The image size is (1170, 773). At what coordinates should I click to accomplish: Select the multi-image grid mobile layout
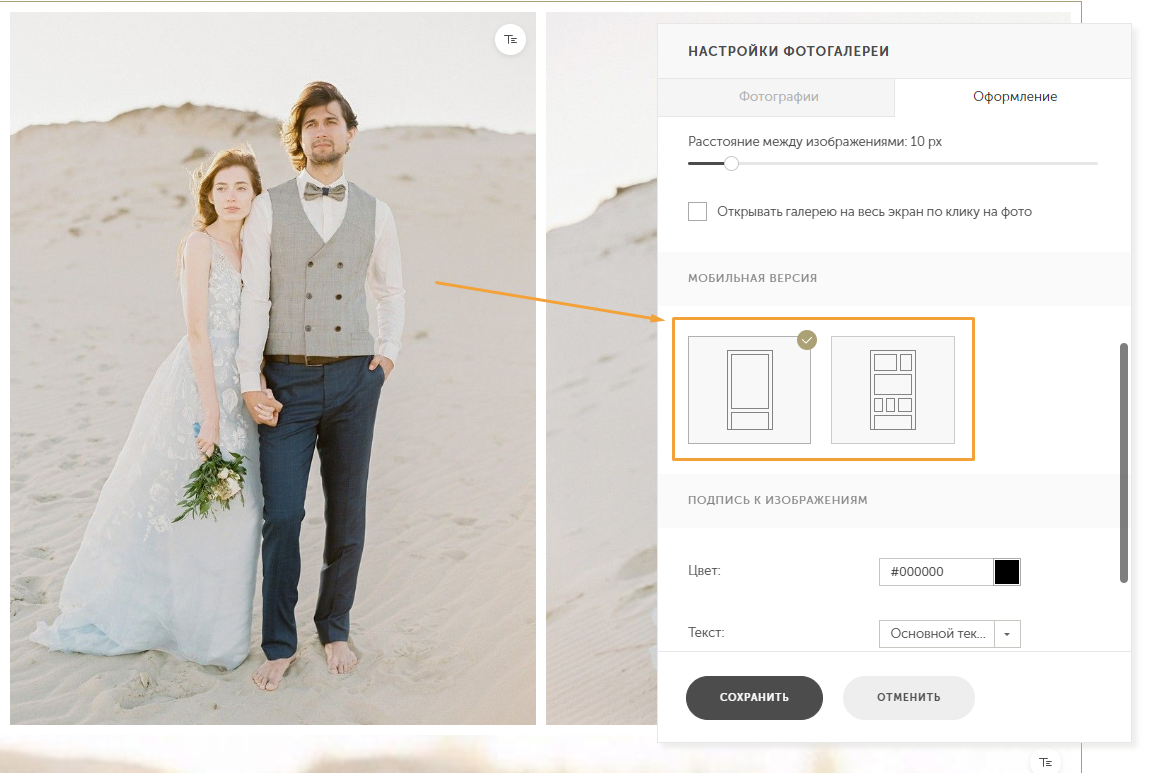point(892,390)
